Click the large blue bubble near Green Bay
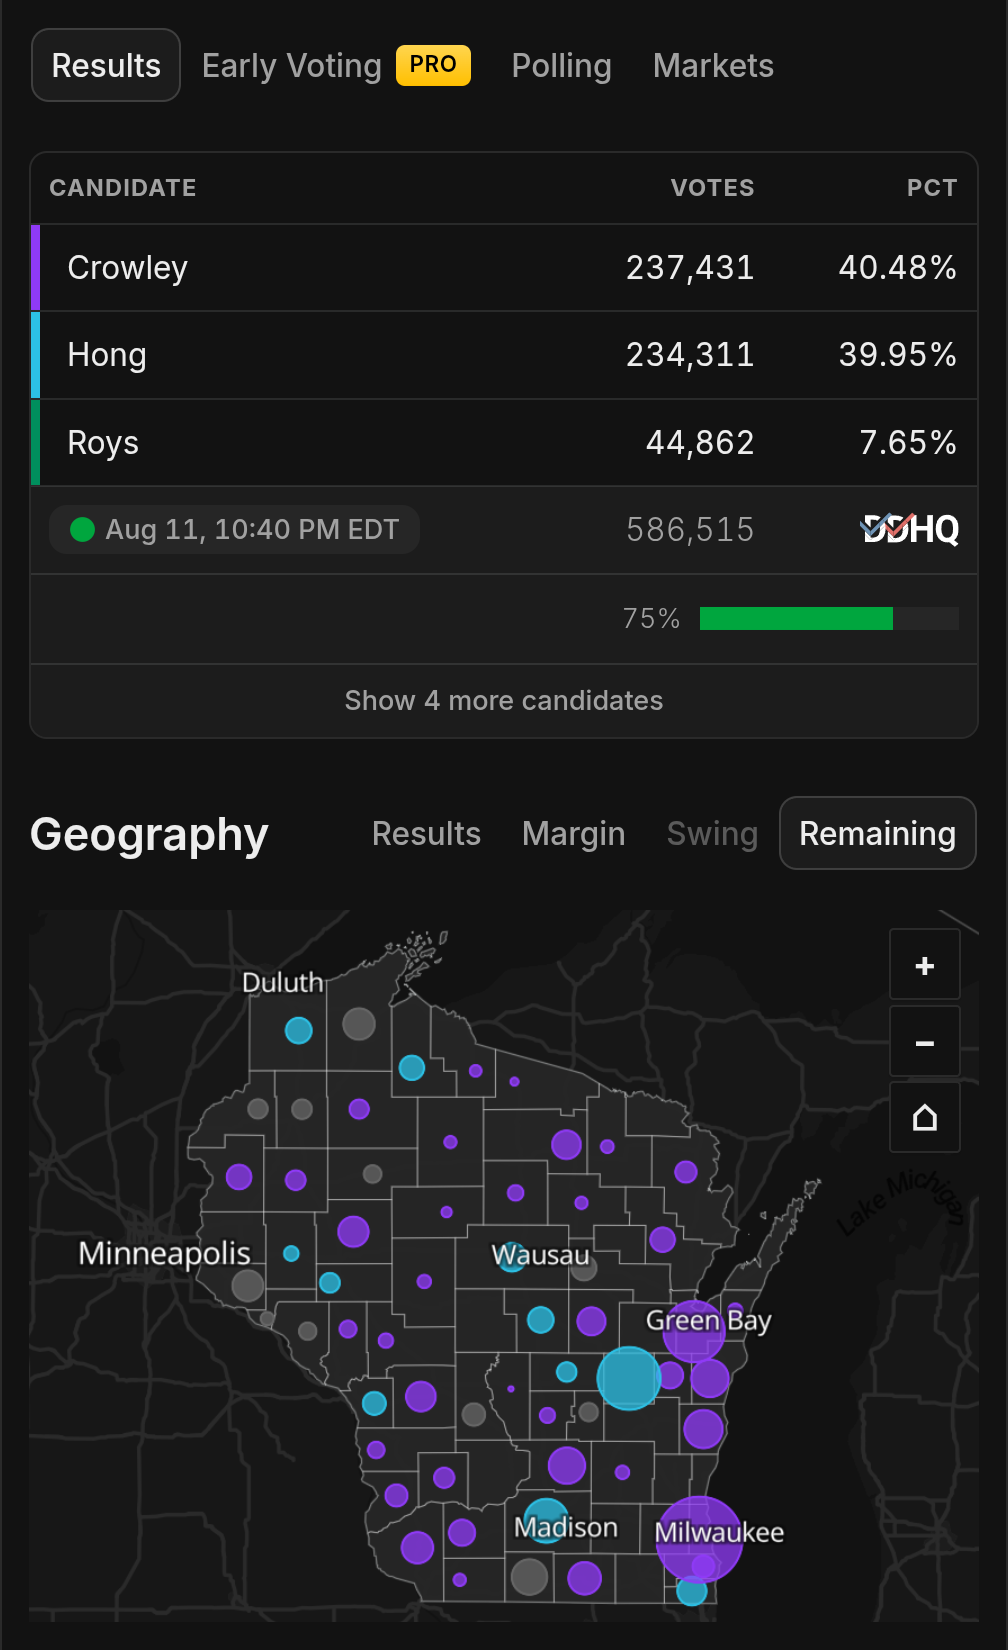The image size is (1008, 1650). 629,1378
